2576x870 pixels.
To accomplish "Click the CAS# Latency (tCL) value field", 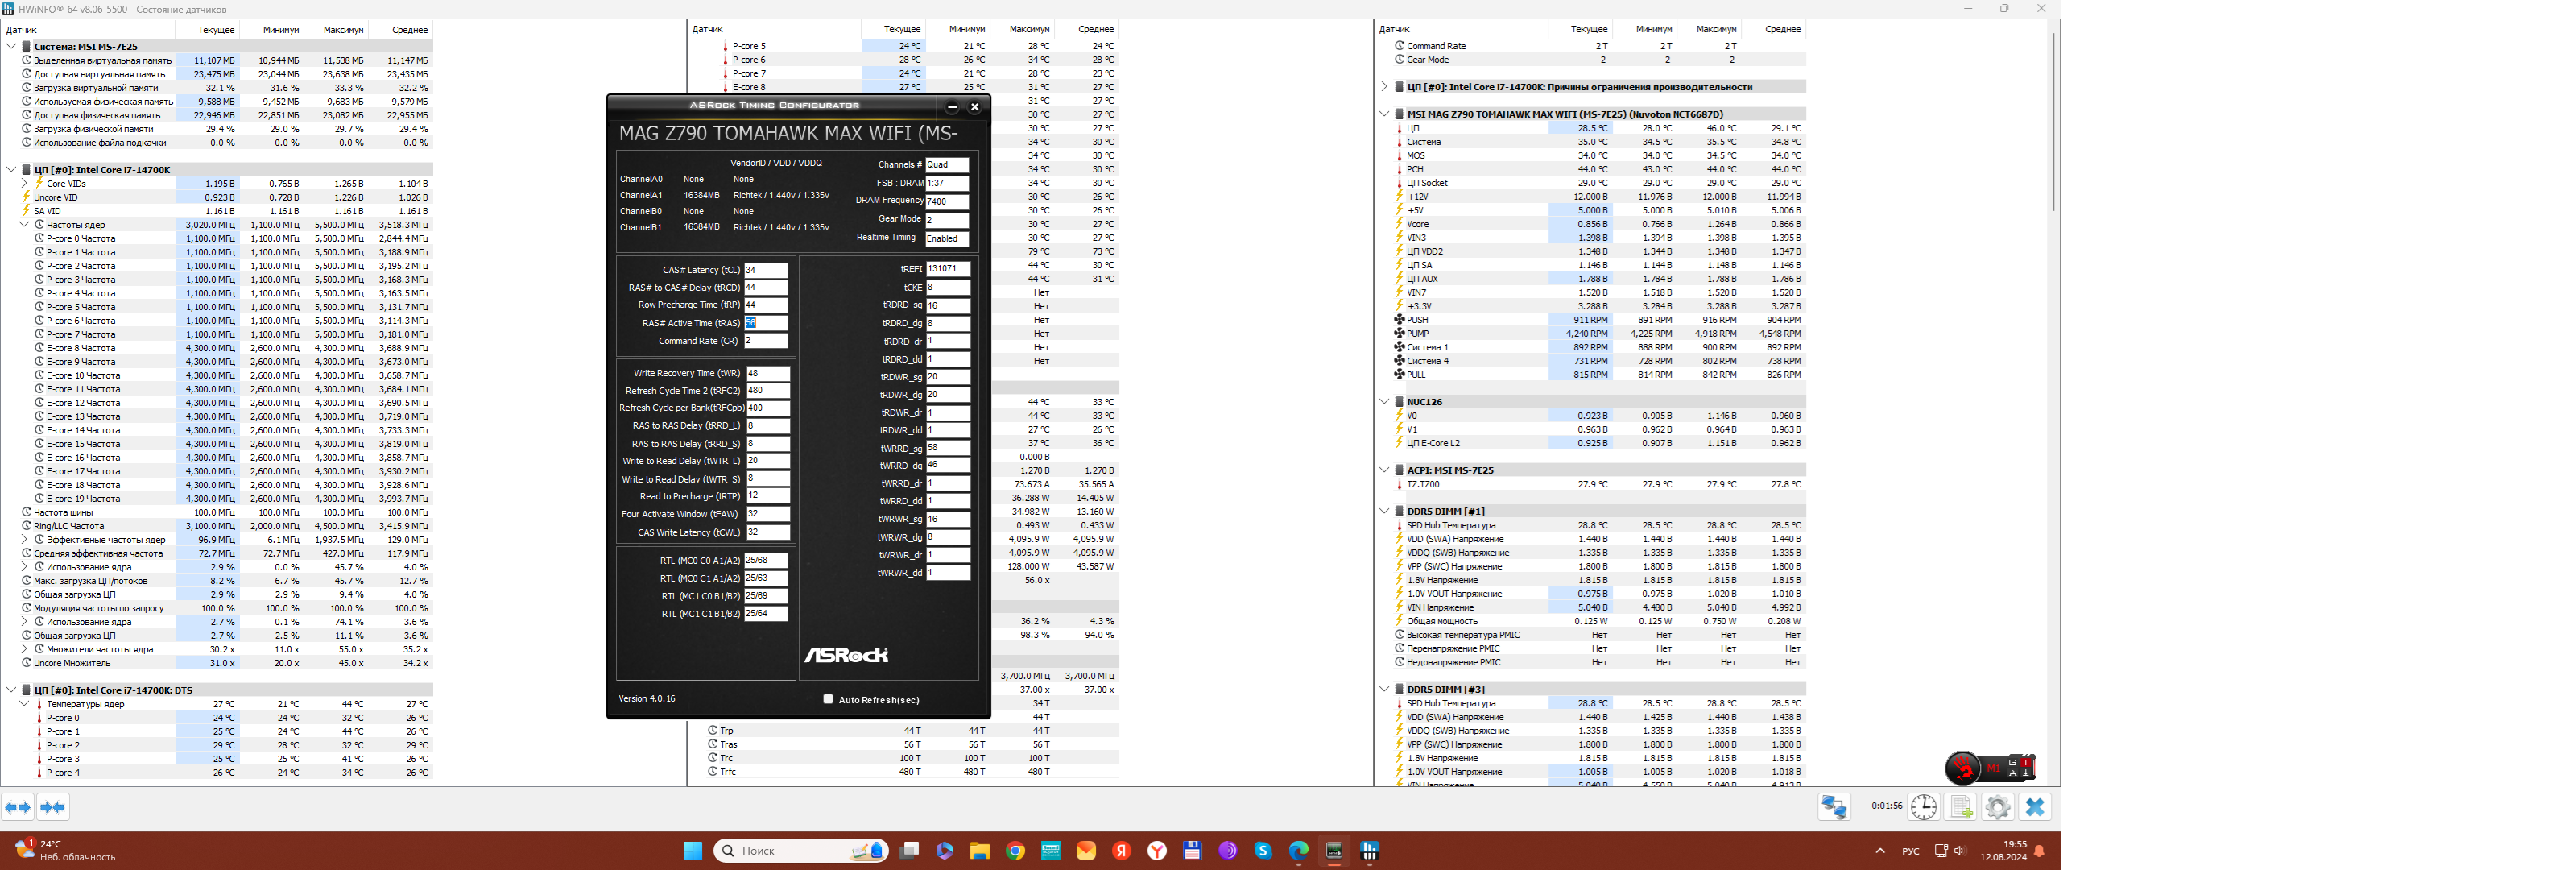I will pyautogui.click(x=765, y=270).
